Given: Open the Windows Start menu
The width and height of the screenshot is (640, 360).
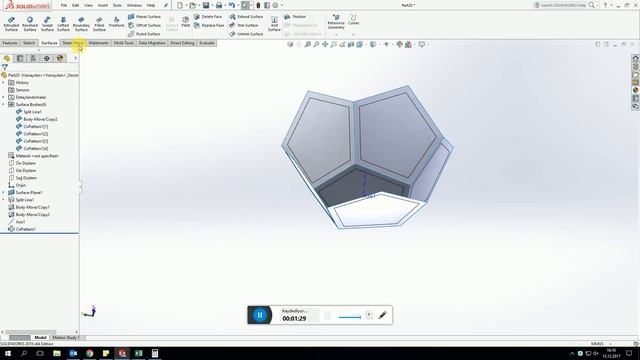Looking at the screenshot, I should tap(8, 353).
